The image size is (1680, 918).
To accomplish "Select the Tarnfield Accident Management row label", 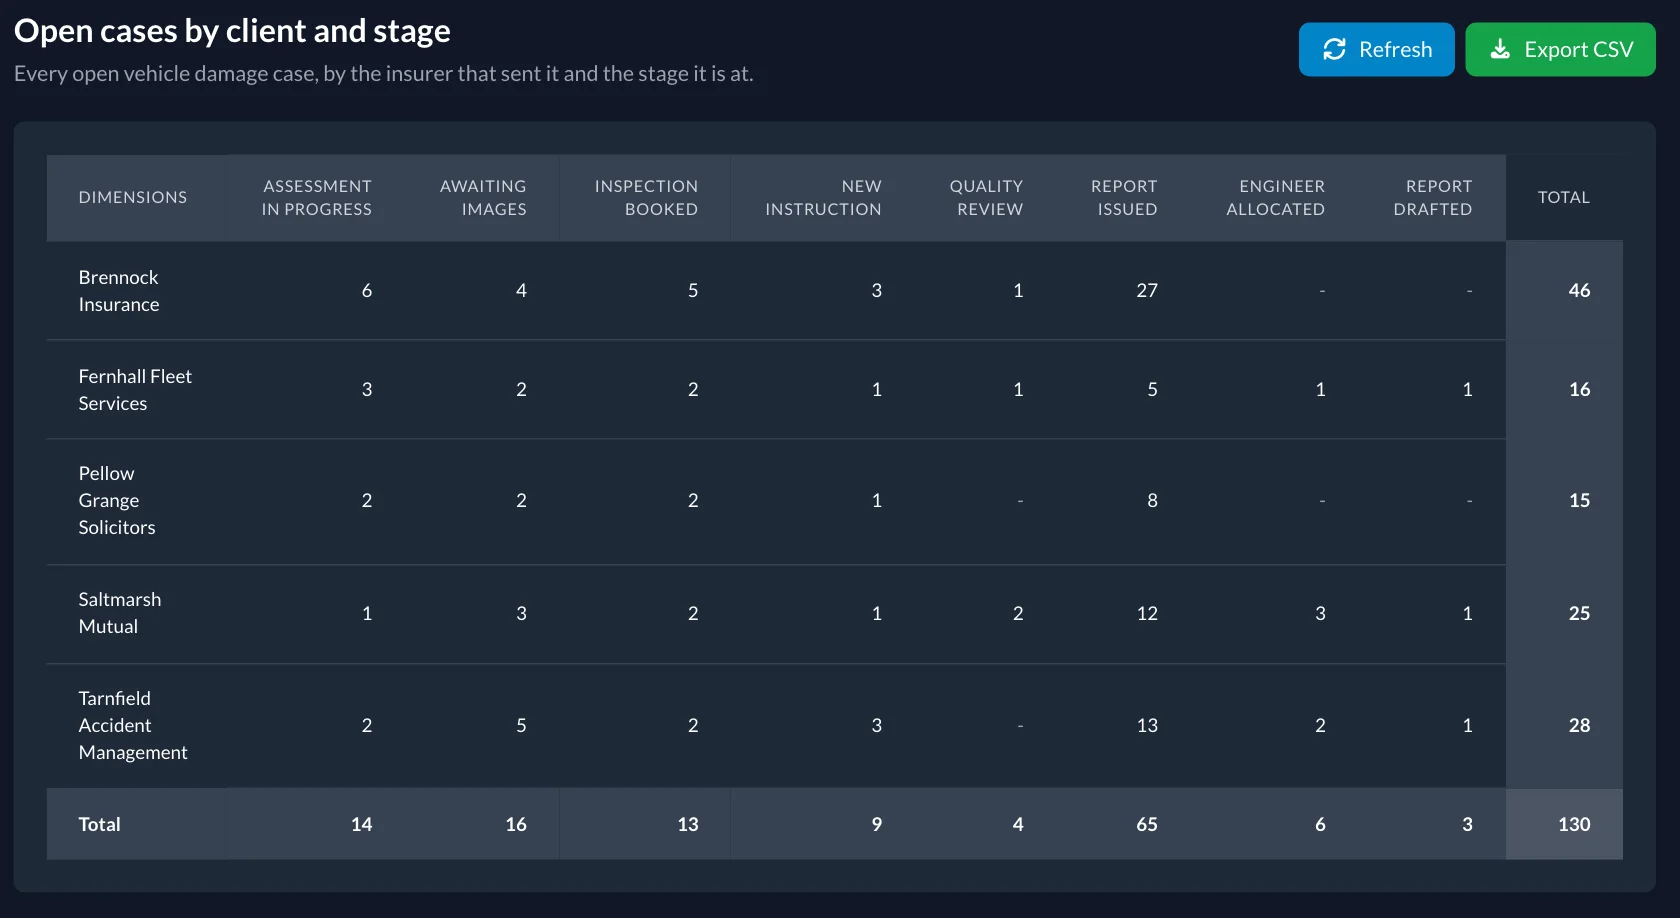I will coord(133,725).
